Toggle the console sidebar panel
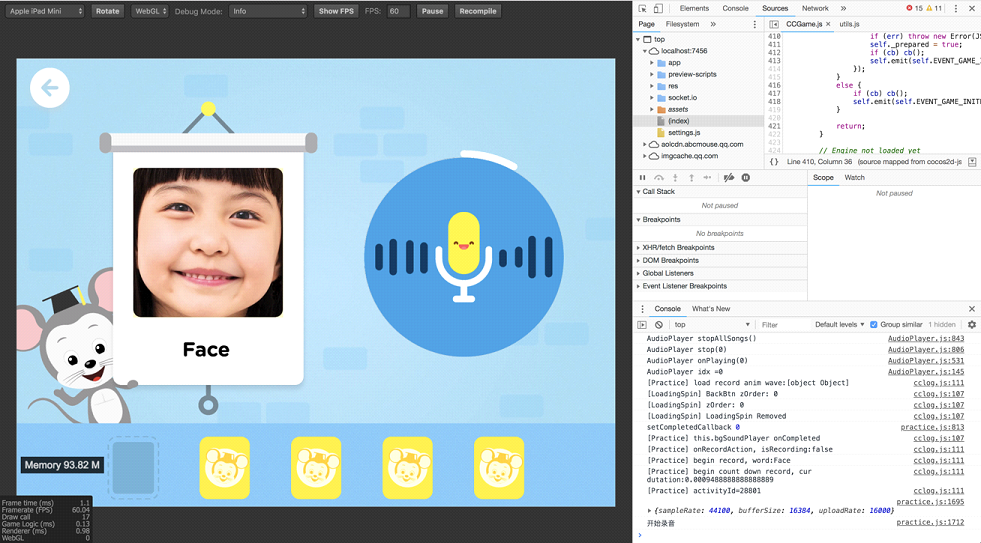The height and width of the screenshot is (543, 981). tap(642, 325)
